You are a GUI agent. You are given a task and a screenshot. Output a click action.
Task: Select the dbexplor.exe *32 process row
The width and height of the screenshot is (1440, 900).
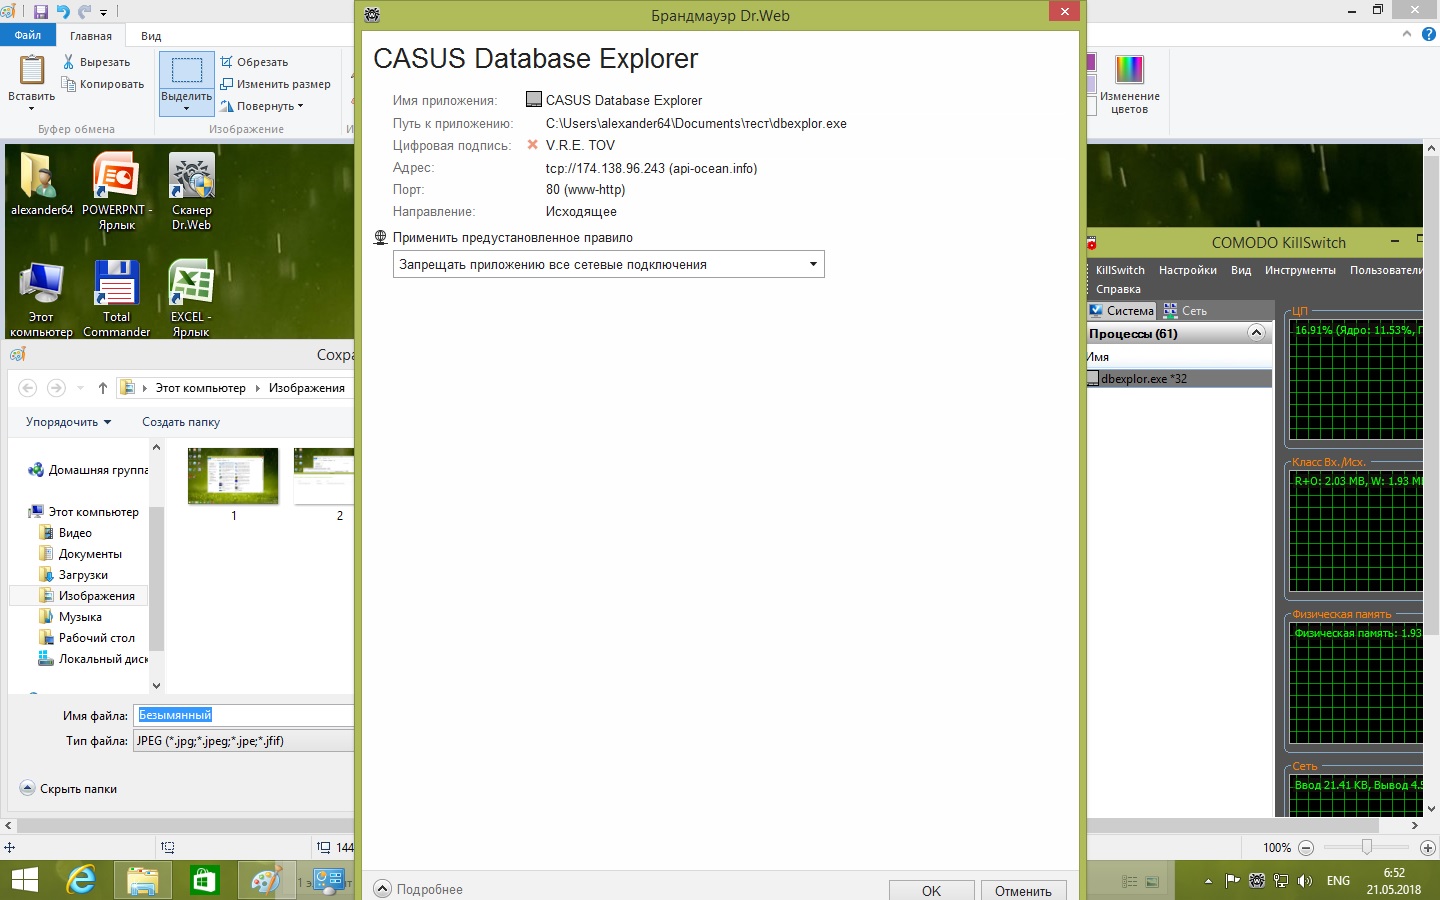(x=1179, y=379)
